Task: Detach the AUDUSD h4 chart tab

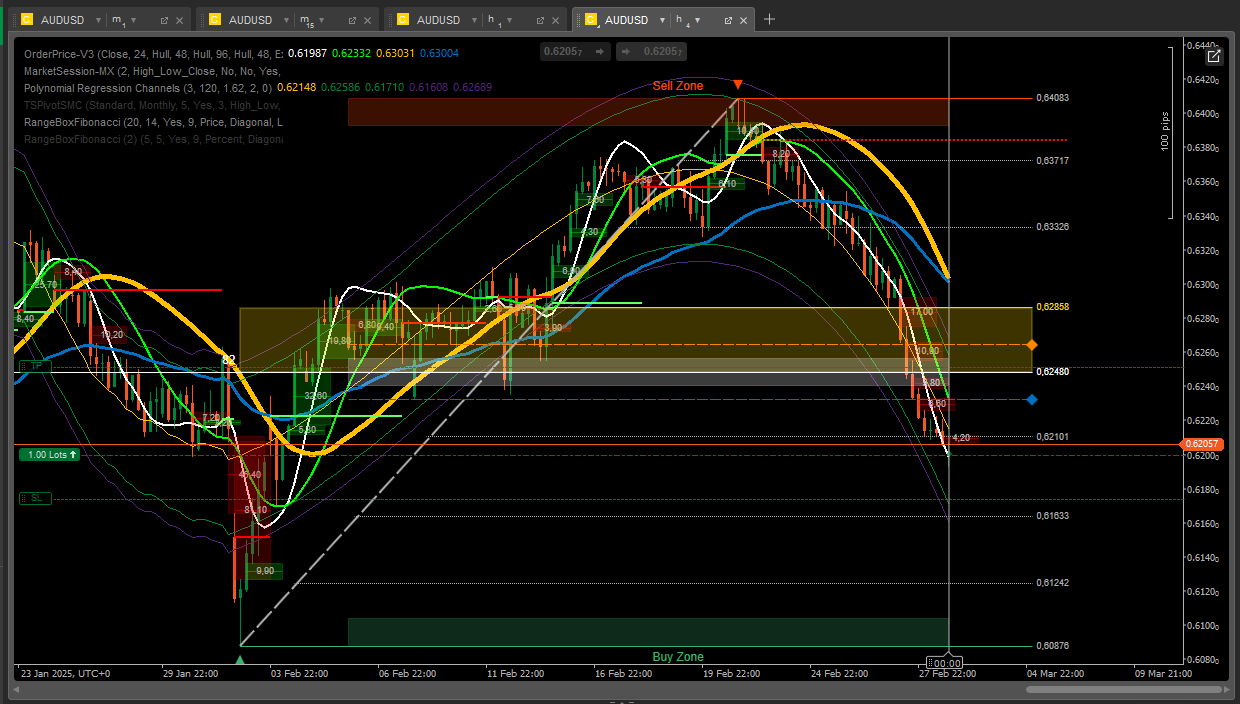Action: [728, 20]
